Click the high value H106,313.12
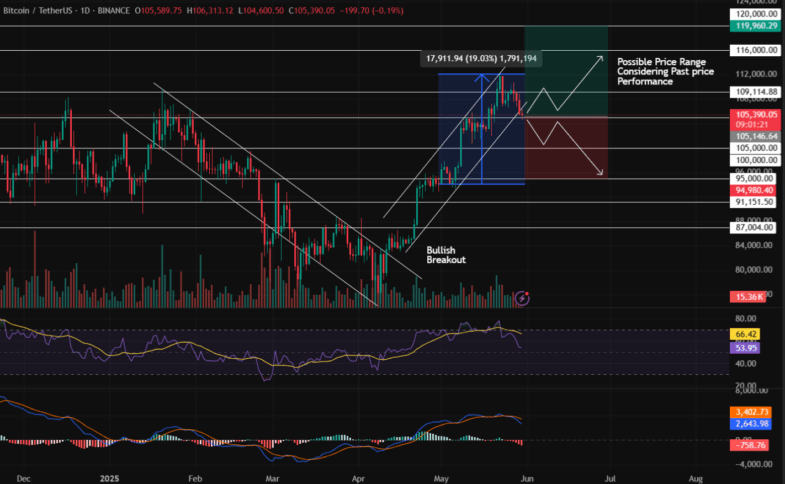This screenshot has height=484, width=785. [210, 11]
